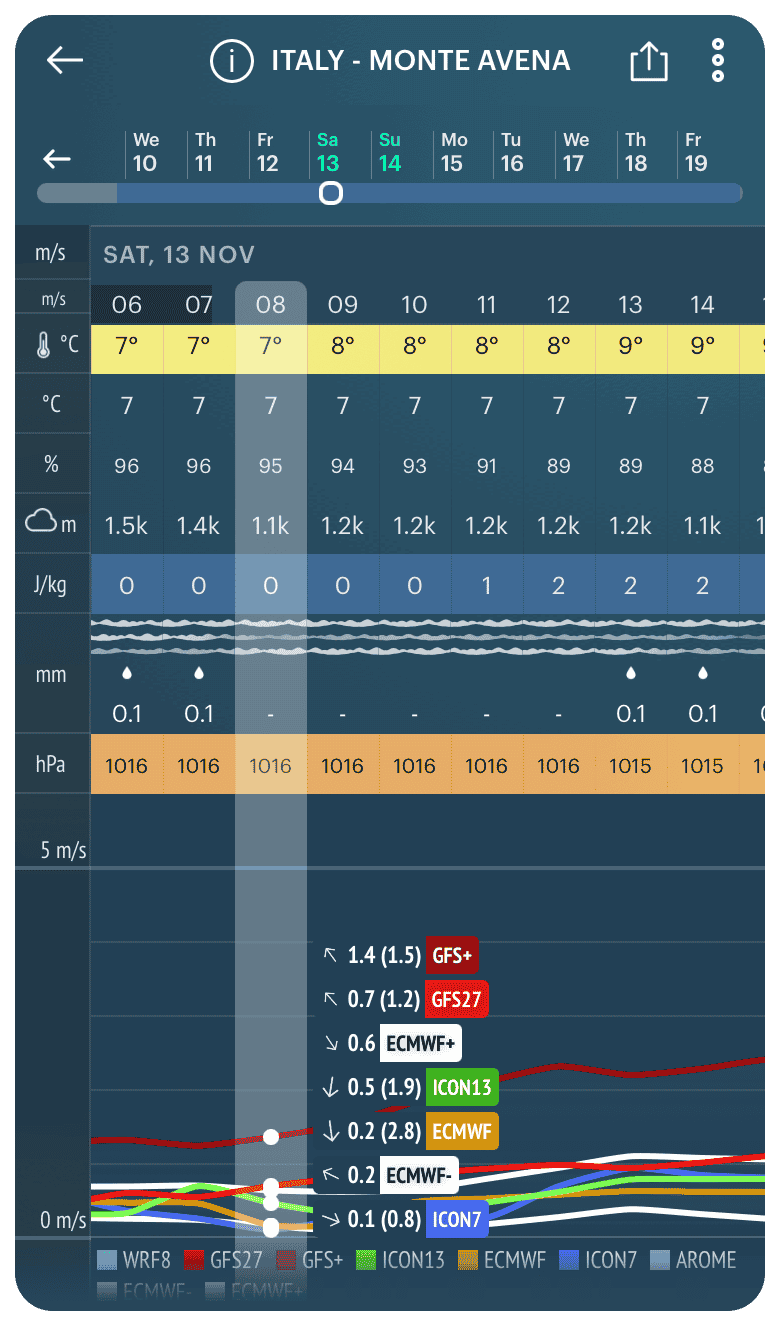Open the three-dot options menu
This screenshot has height=1326, width=780.
[x=717, y=61]
